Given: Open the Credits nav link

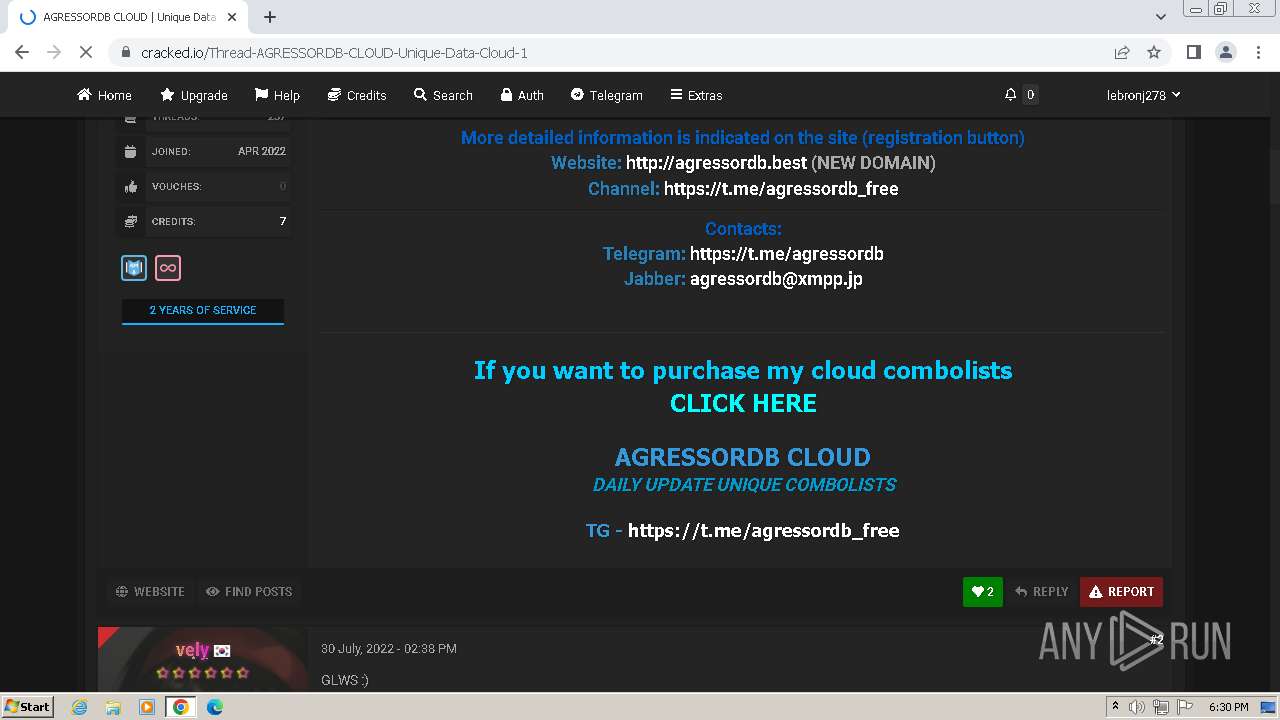Looking at the screenshot, I should coord(357,95).
